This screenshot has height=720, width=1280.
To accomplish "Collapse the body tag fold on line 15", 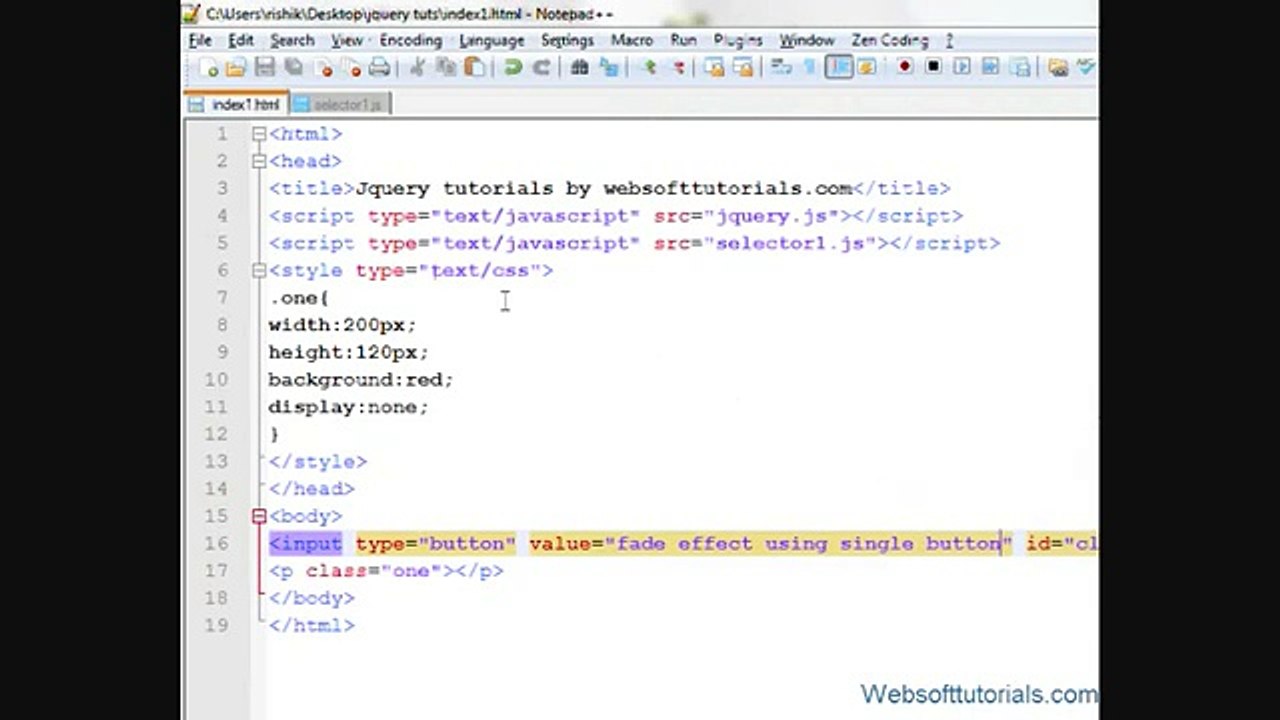I will pos(259,516).
